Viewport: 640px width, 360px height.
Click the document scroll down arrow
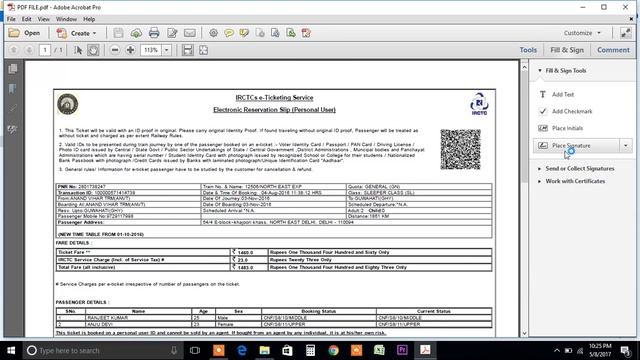(524, 333)
